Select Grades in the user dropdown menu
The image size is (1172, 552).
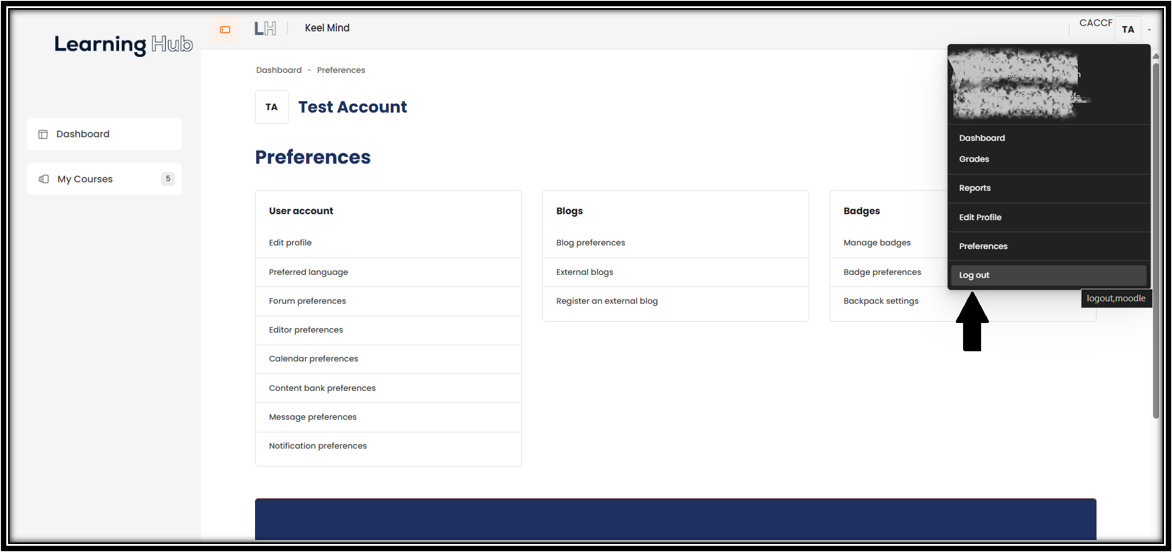point(974,159)
